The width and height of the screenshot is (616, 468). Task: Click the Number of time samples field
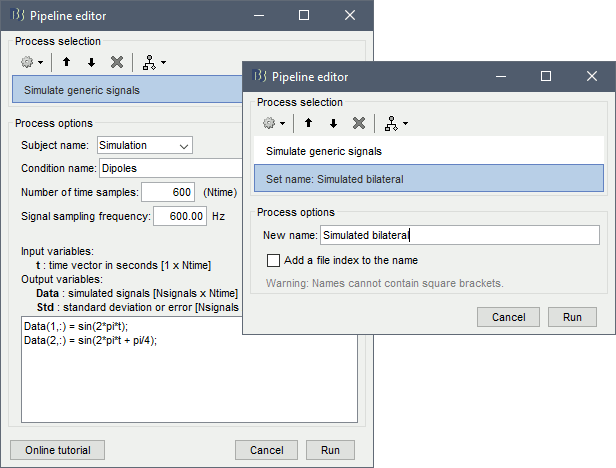[168, 192]
